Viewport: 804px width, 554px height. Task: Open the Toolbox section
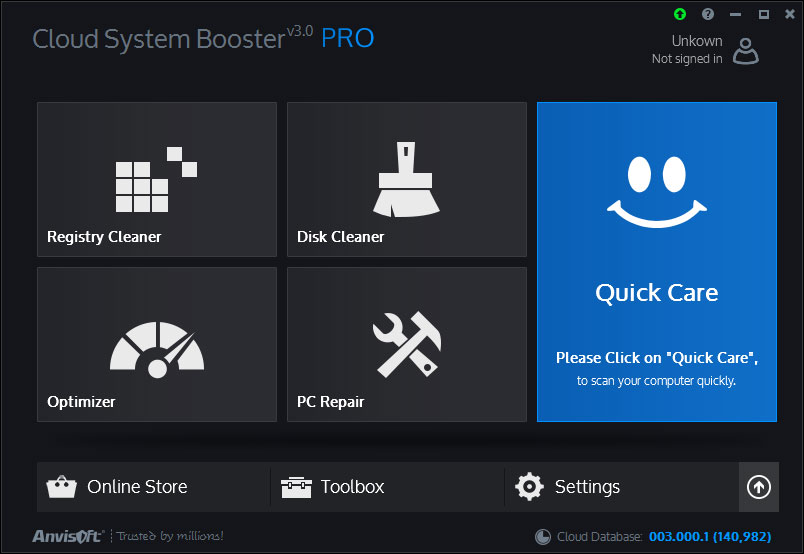coord(334,487)
